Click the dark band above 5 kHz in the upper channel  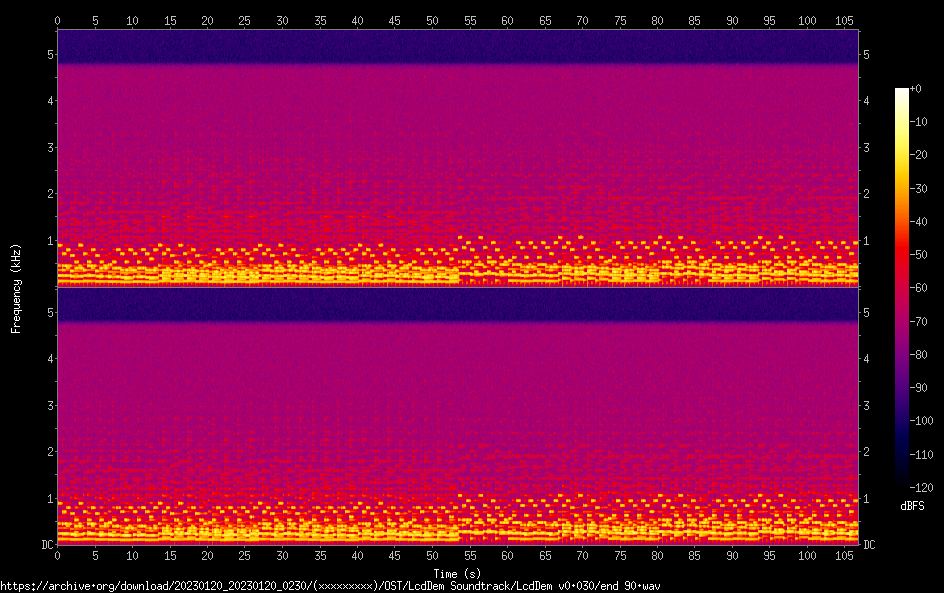(x=458, y=47)
